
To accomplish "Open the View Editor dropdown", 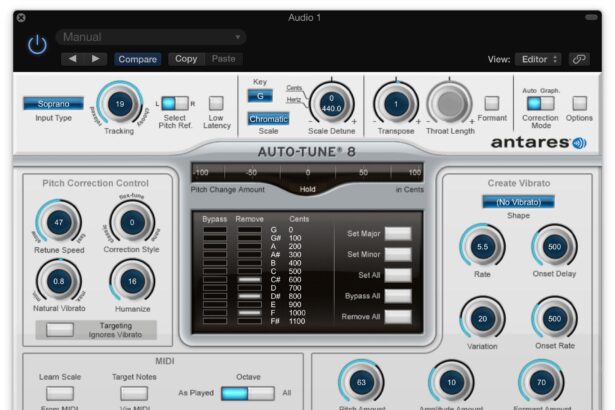I will coord(540,59).
